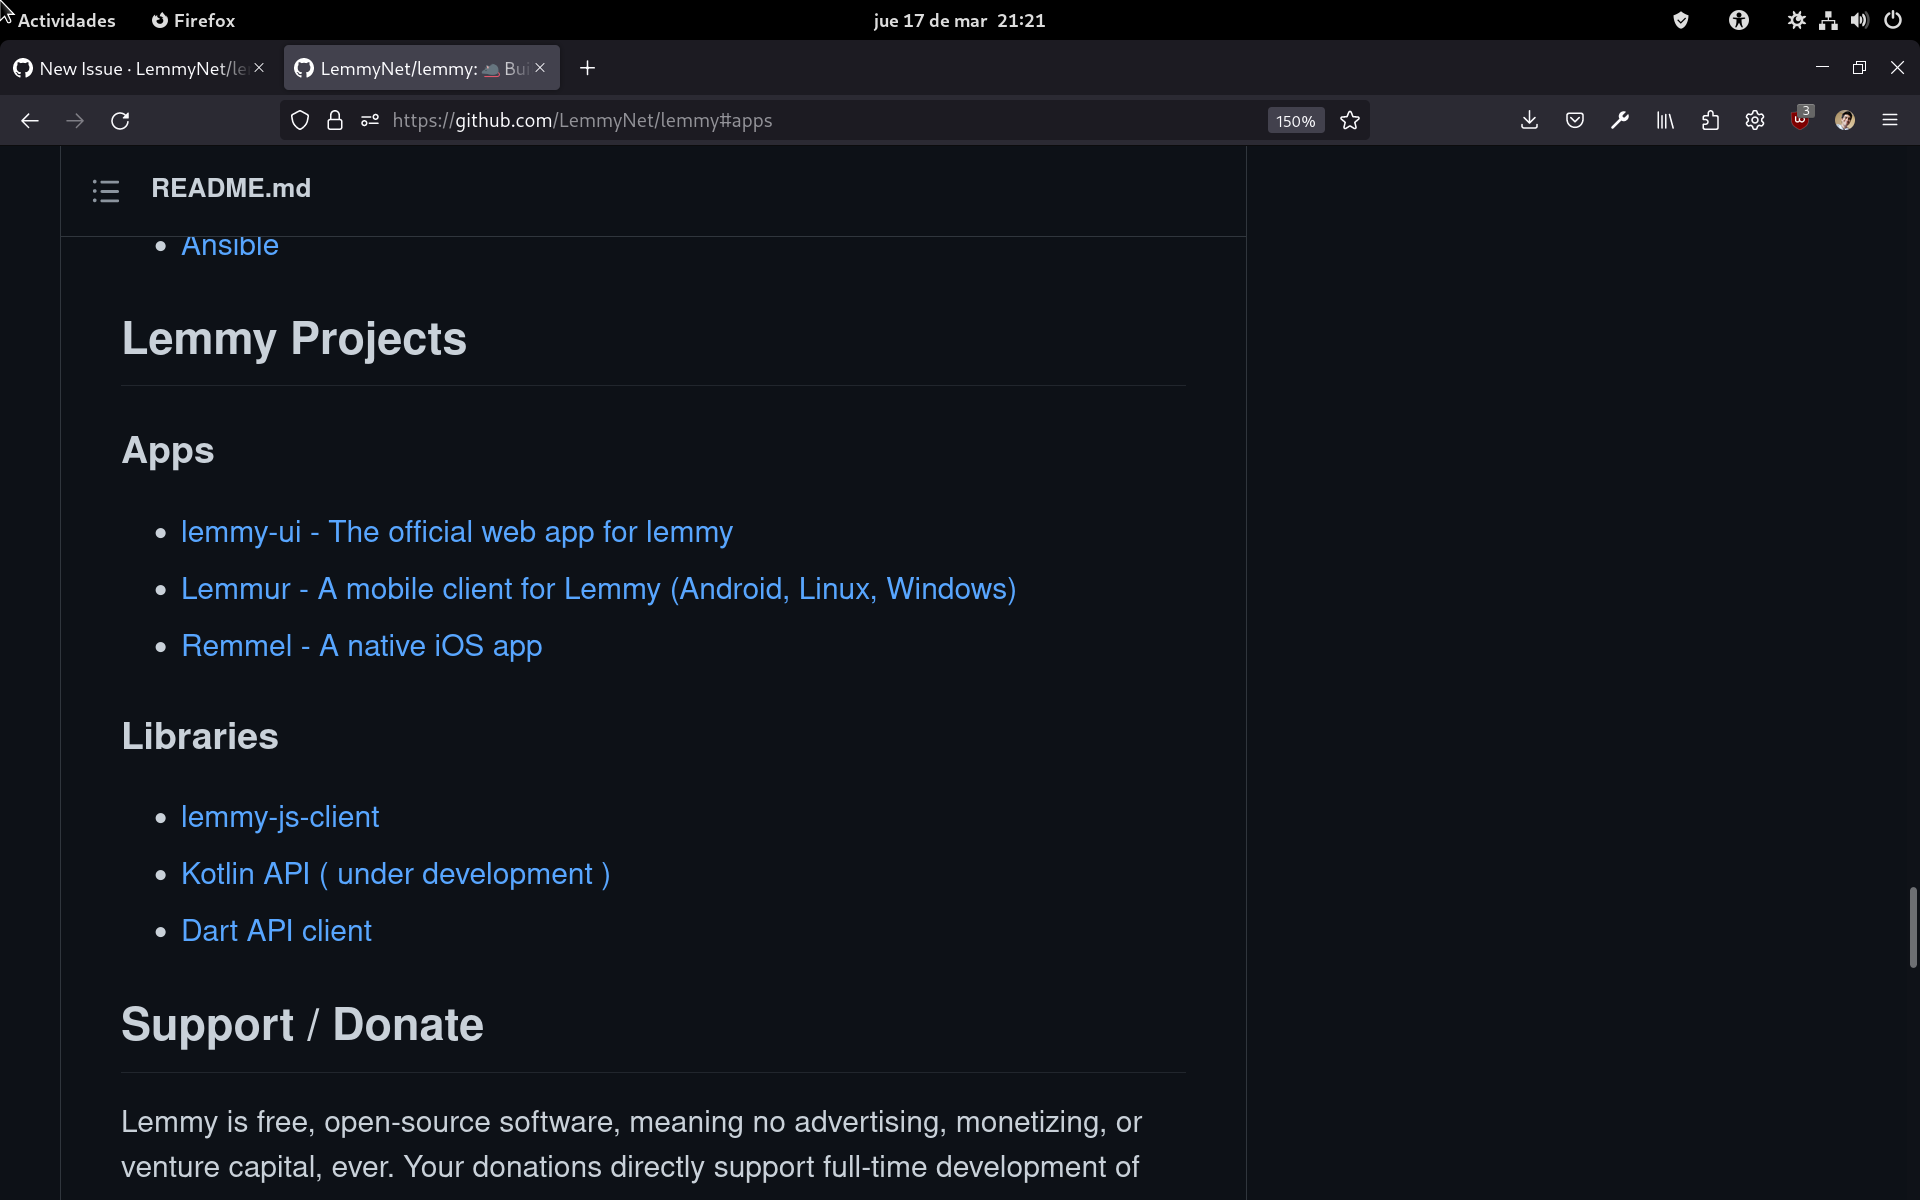The height and width of the screenshot is (1200, 1920).
Task: Open the clock and calendar dropdown
Action: coord(959,20)
